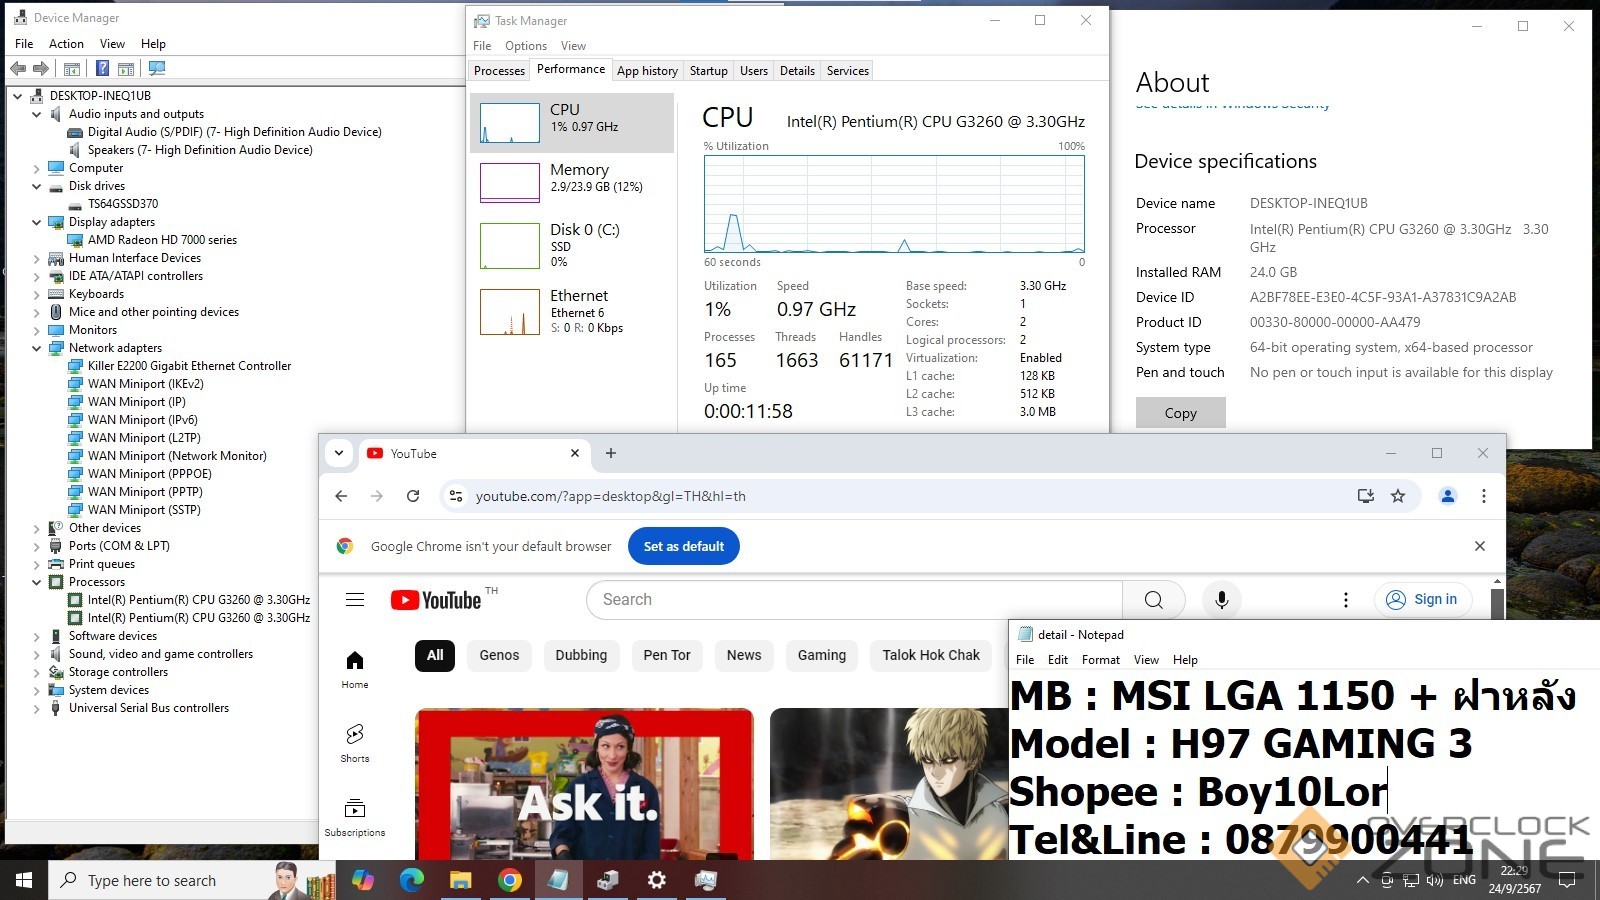
Task: Select the Gaming filter chip on YouTube
Action: click(822, 656)
